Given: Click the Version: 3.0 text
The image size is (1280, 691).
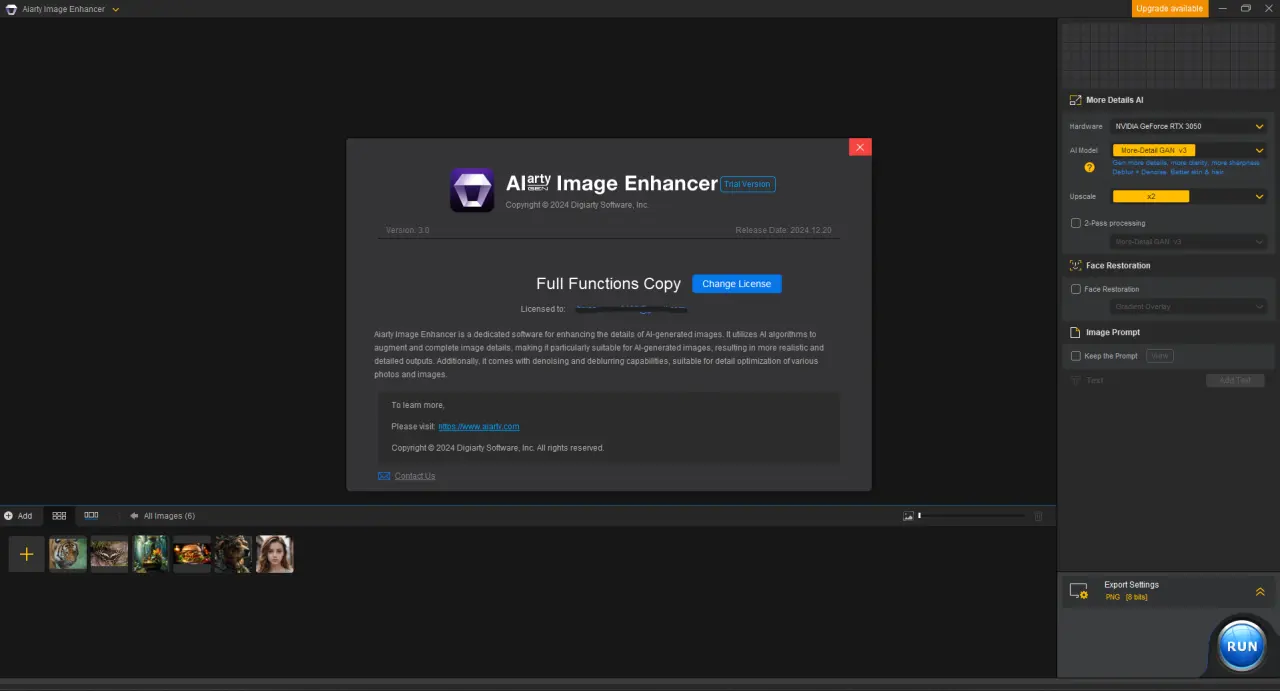Looking at the screenshot, I should [x=408, y=230].
